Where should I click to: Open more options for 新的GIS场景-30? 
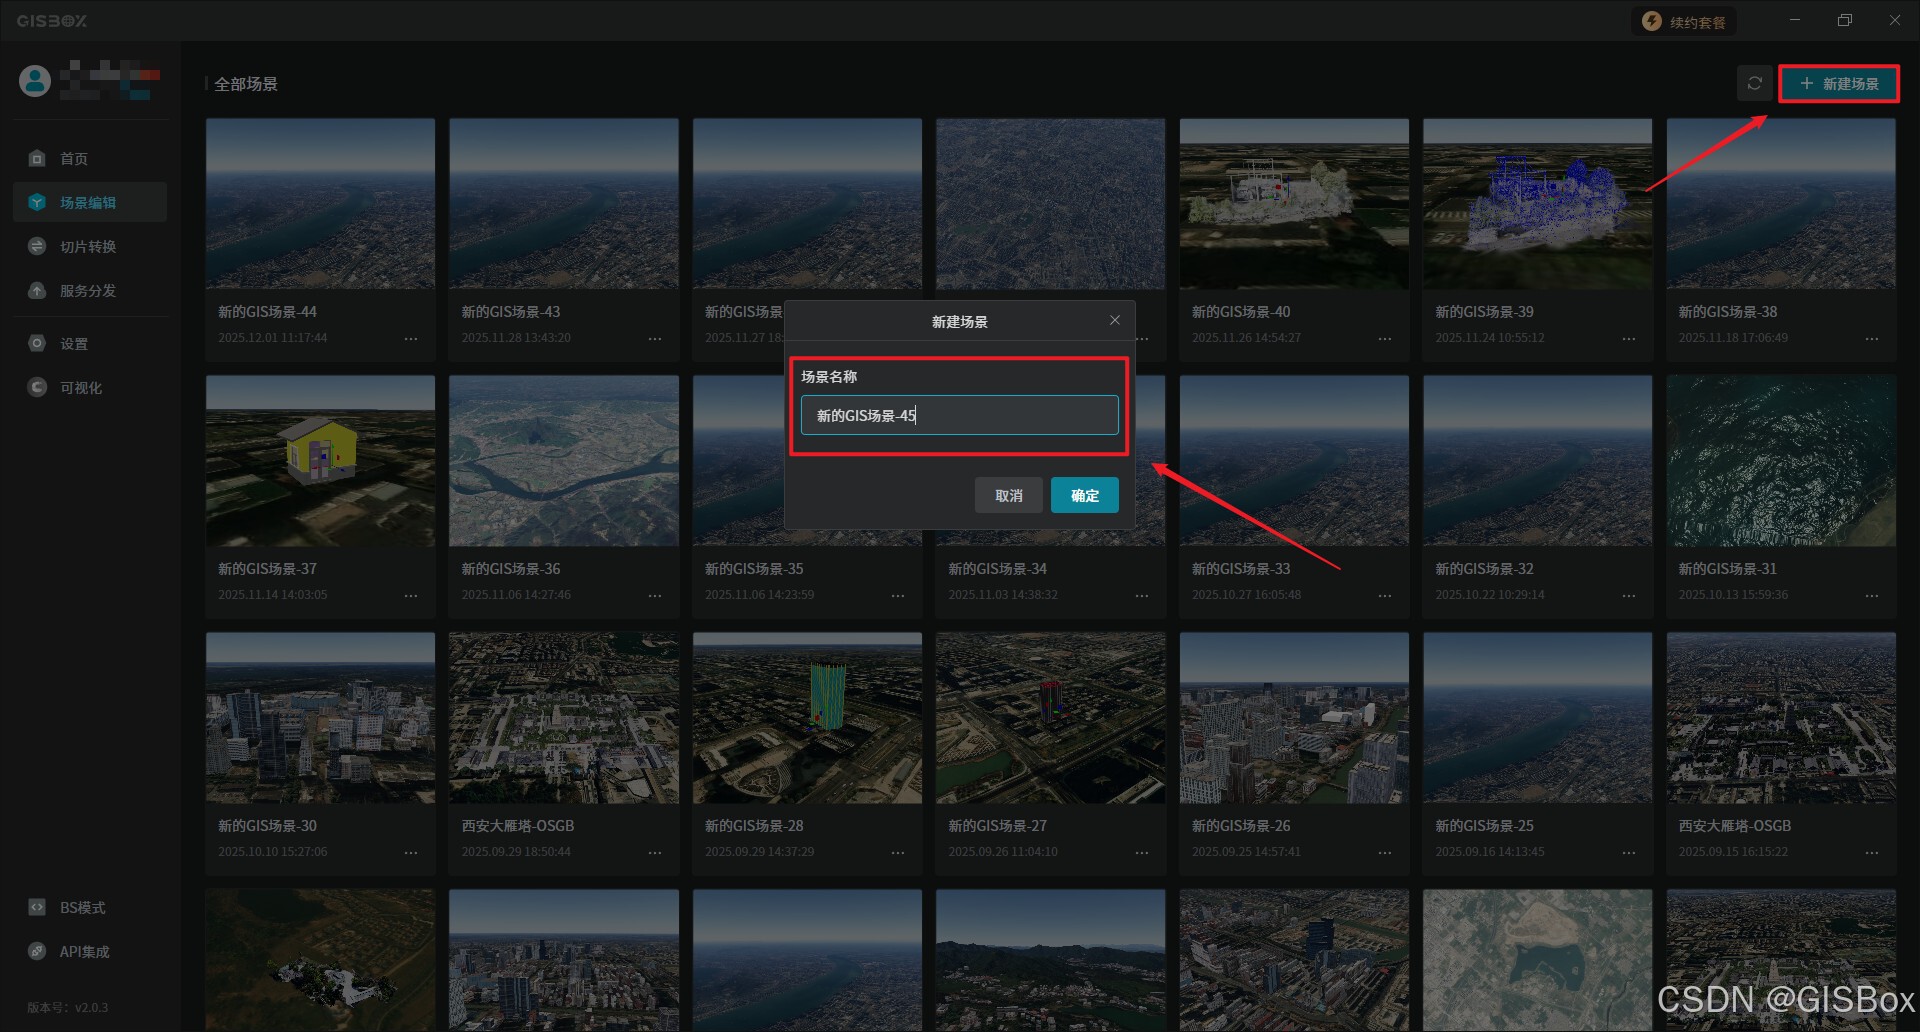(411, 853)
